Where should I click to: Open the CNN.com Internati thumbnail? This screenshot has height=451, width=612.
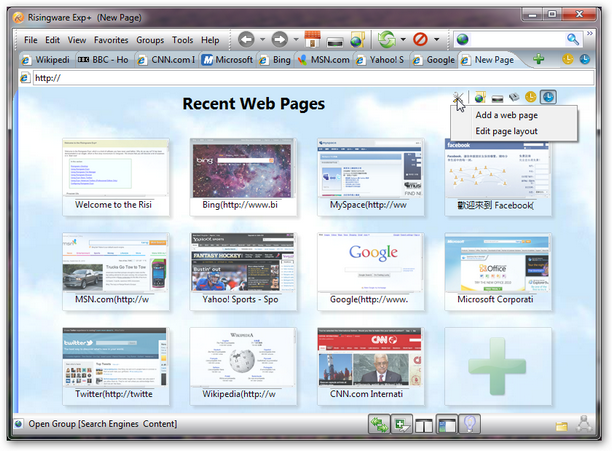coord(370,366)
